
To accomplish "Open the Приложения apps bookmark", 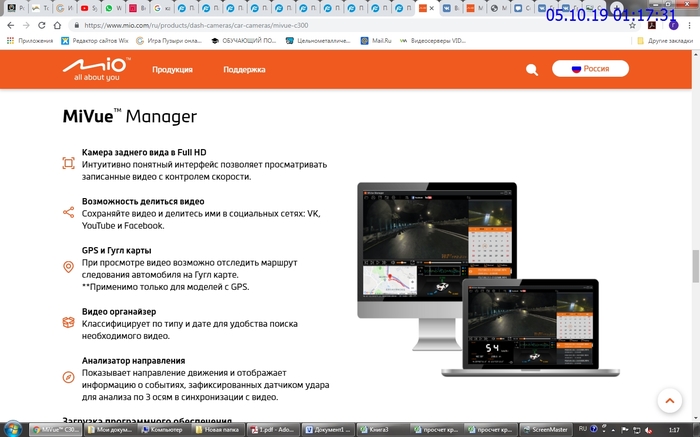I will 29,41.
